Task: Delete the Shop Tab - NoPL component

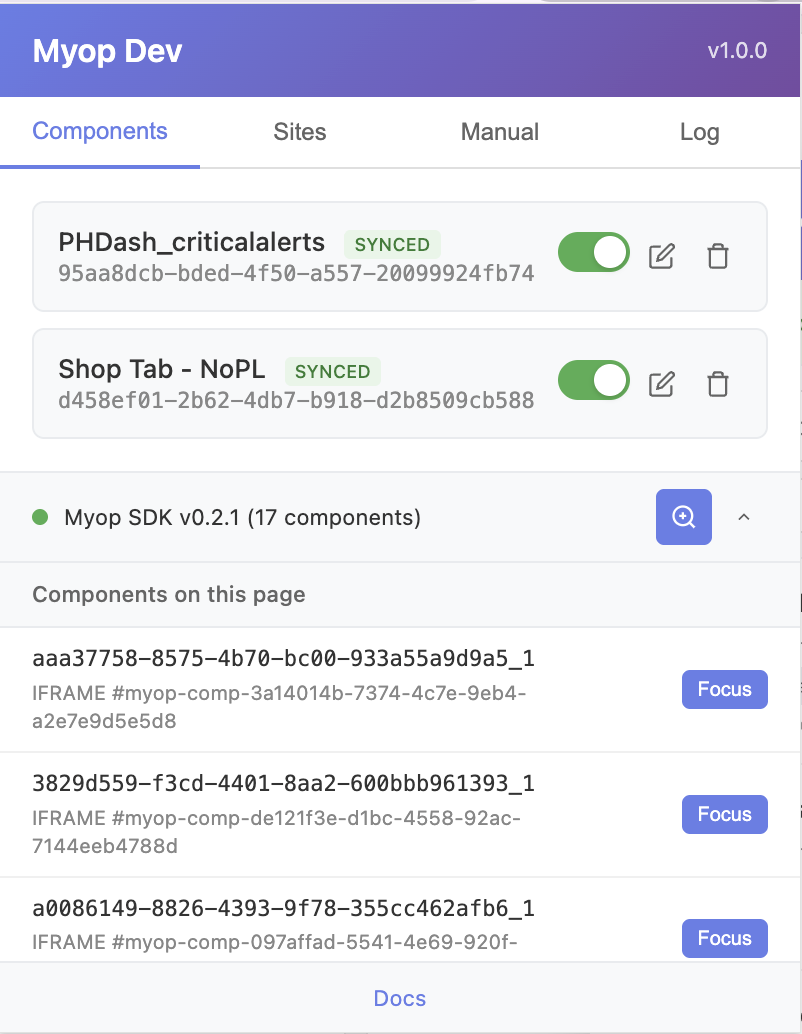Action: [717, 383]
